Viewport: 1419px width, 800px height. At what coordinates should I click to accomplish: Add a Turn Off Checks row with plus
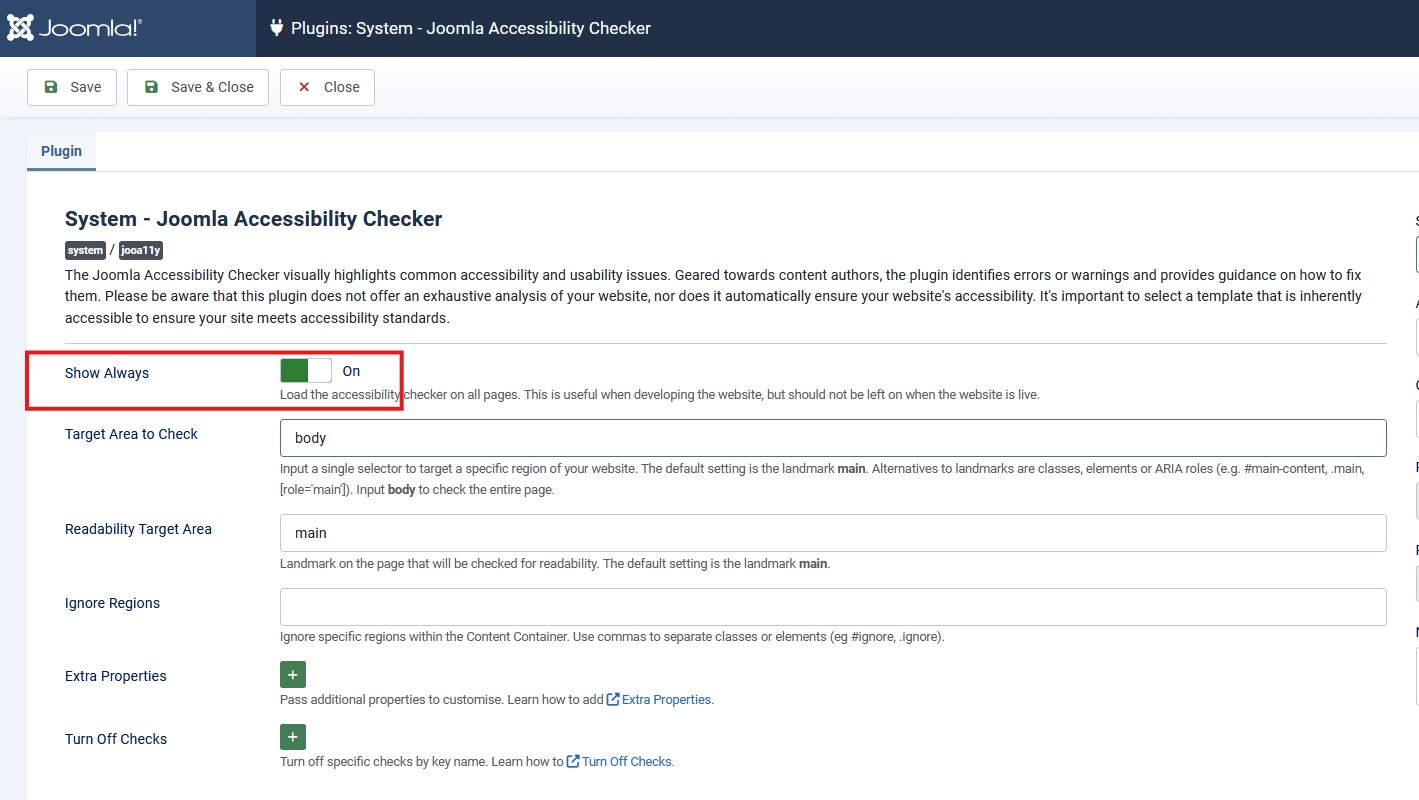pyautogui.click(x=293, y=738)
